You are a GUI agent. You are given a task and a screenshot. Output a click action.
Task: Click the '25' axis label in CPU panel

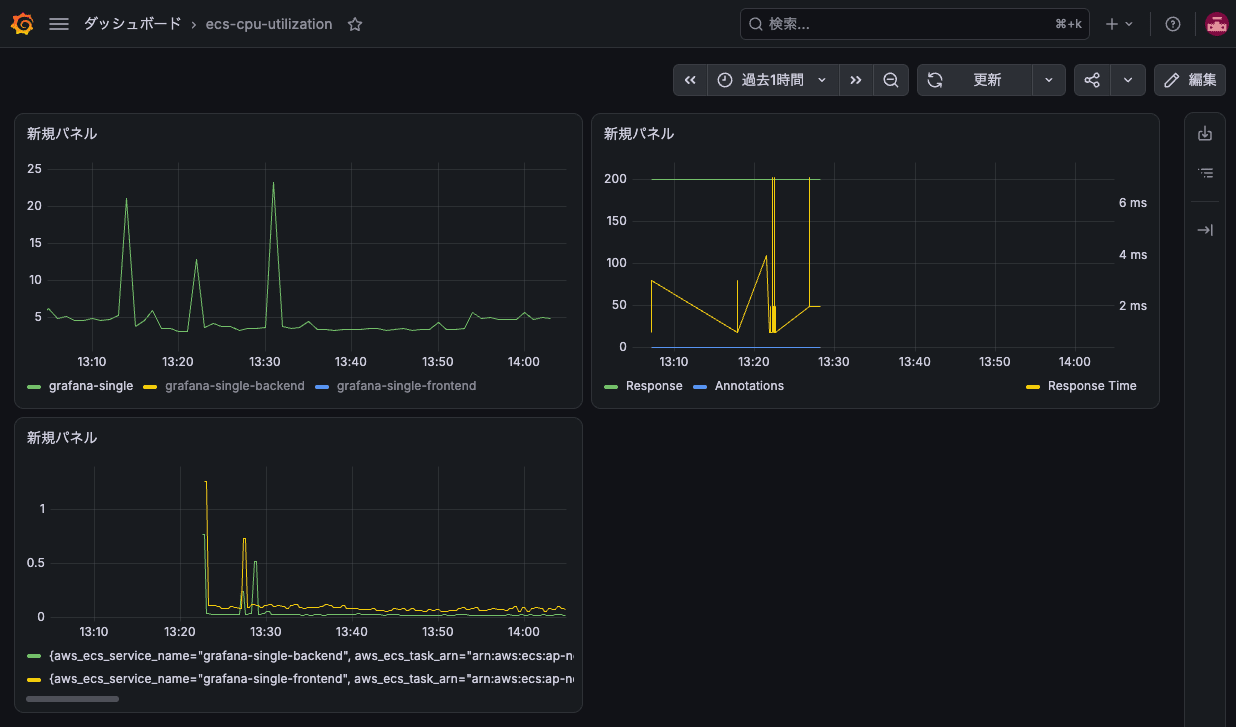coord(34,169)
